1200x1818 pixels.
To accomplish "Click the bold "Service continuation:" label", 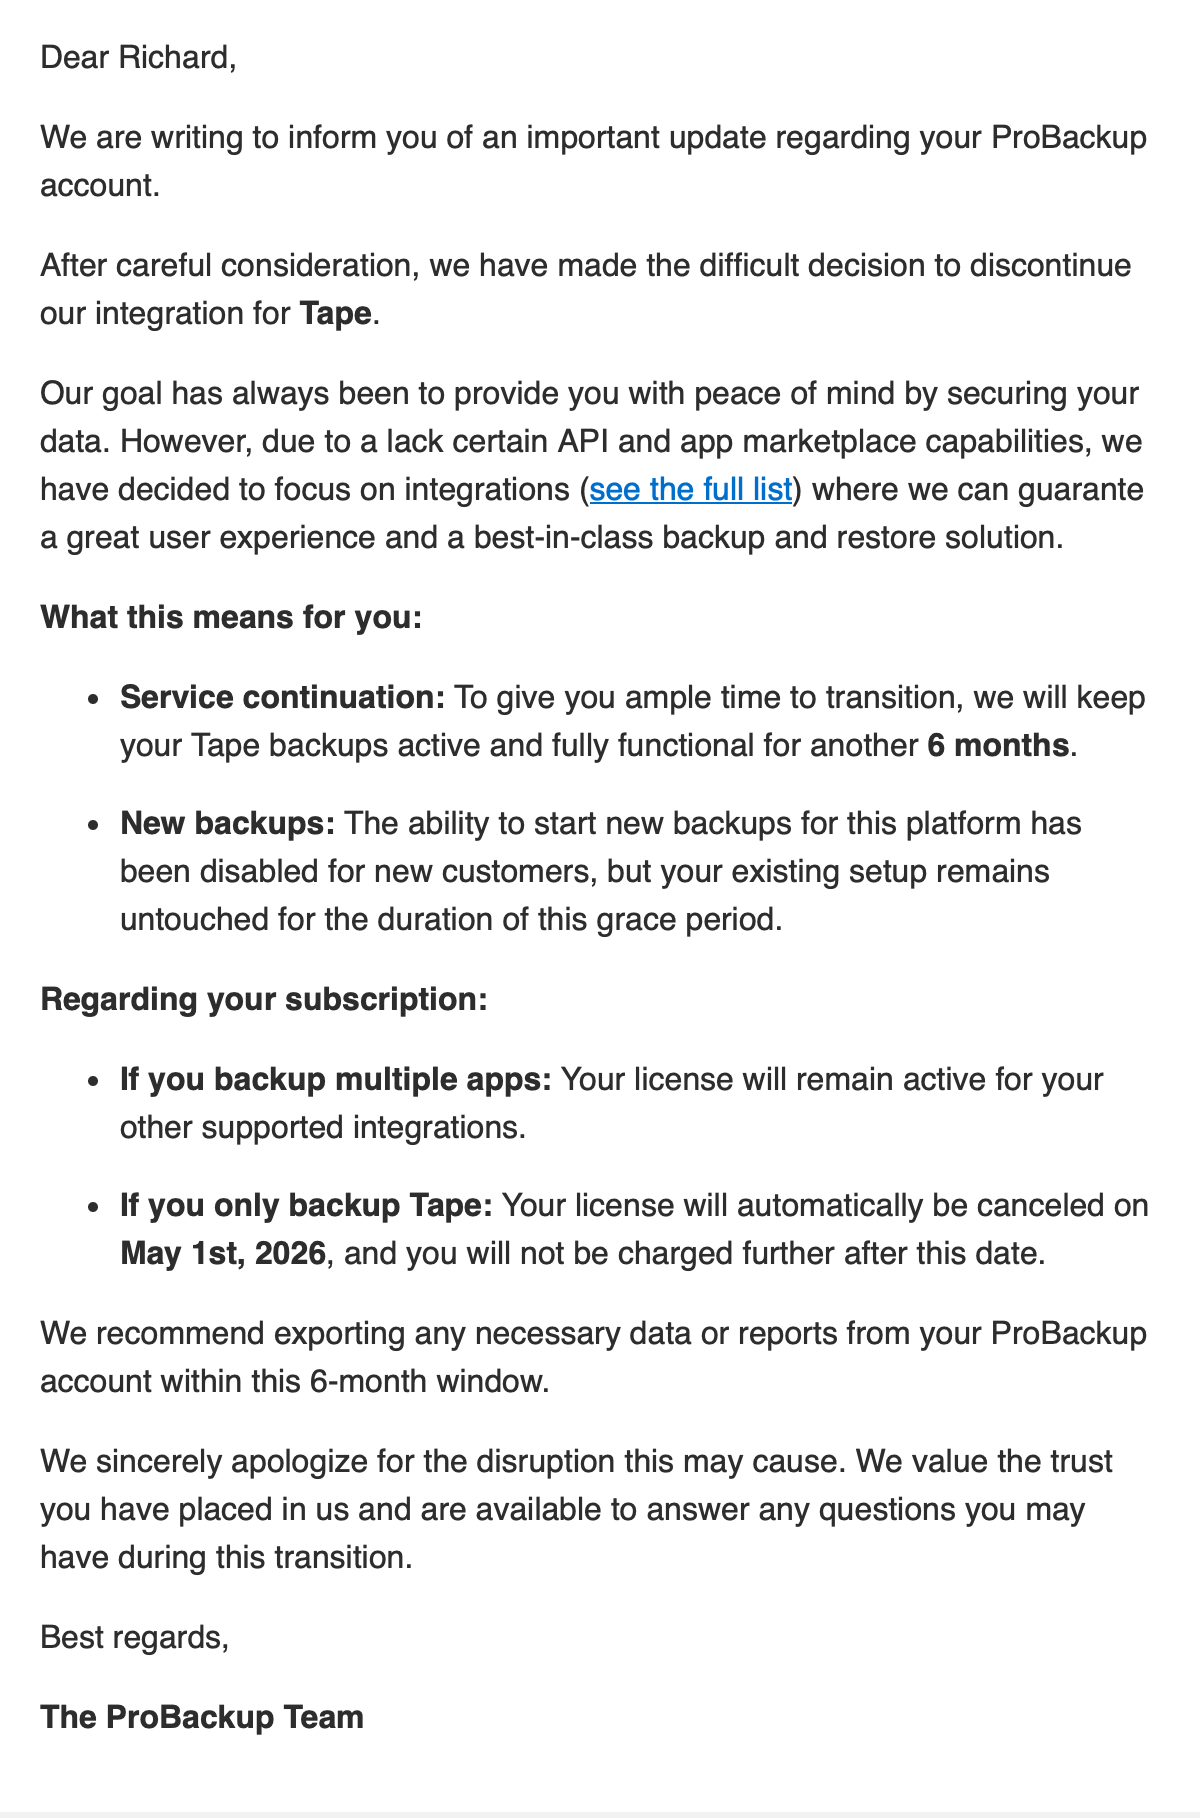I will click(282, 698).
